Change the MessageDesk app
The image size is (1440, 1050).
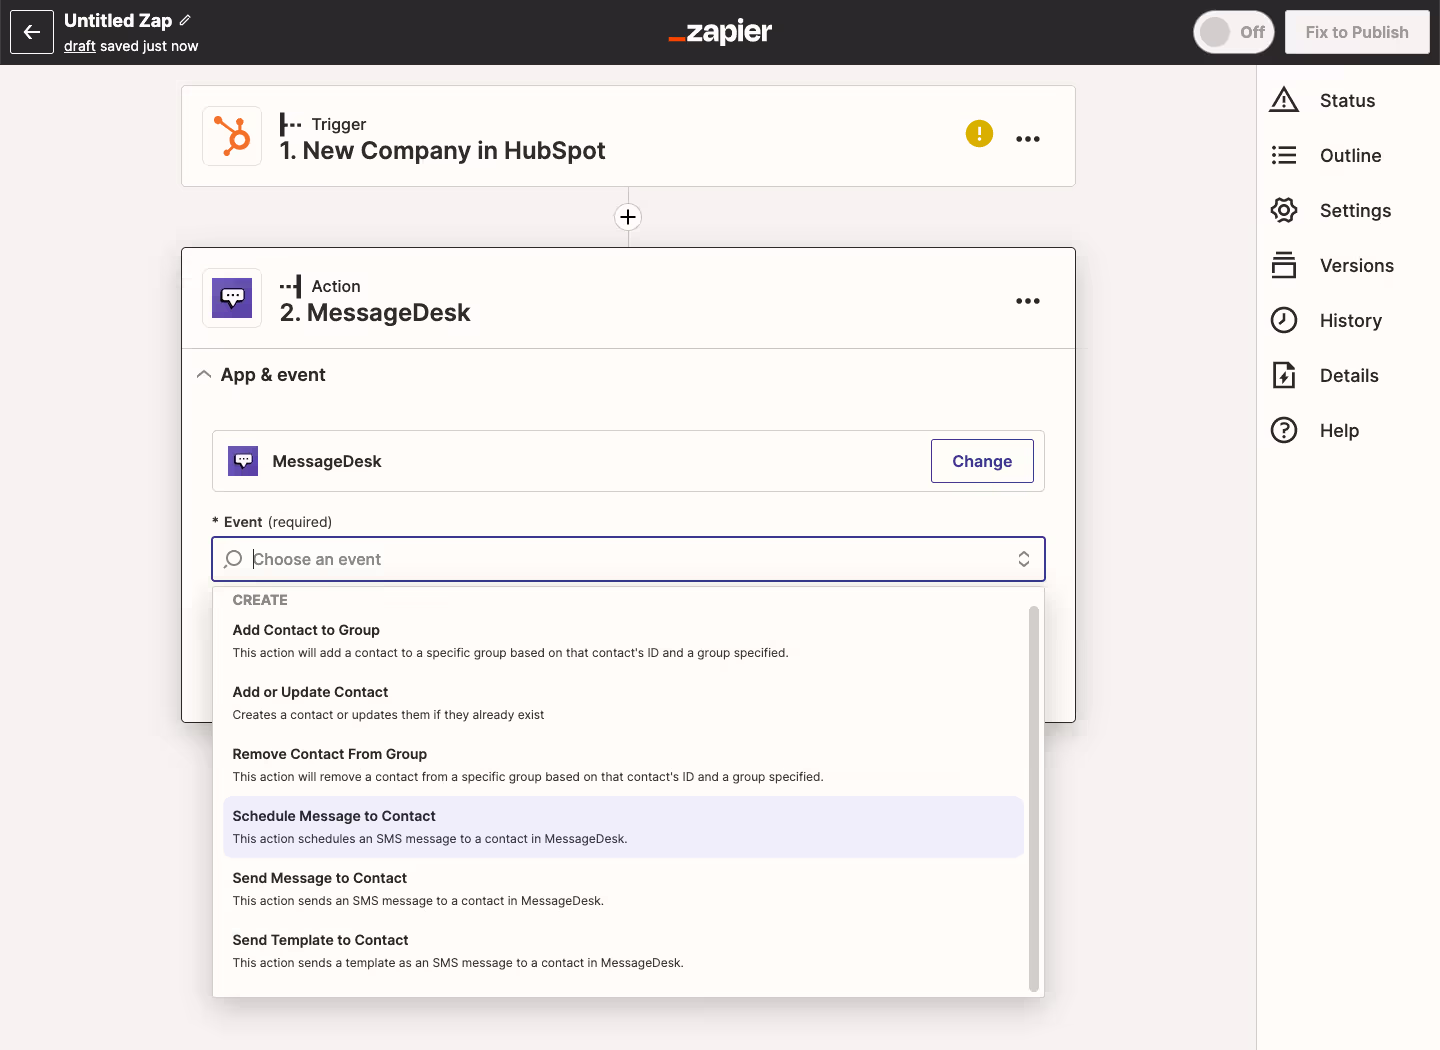(x=981, y=461)
